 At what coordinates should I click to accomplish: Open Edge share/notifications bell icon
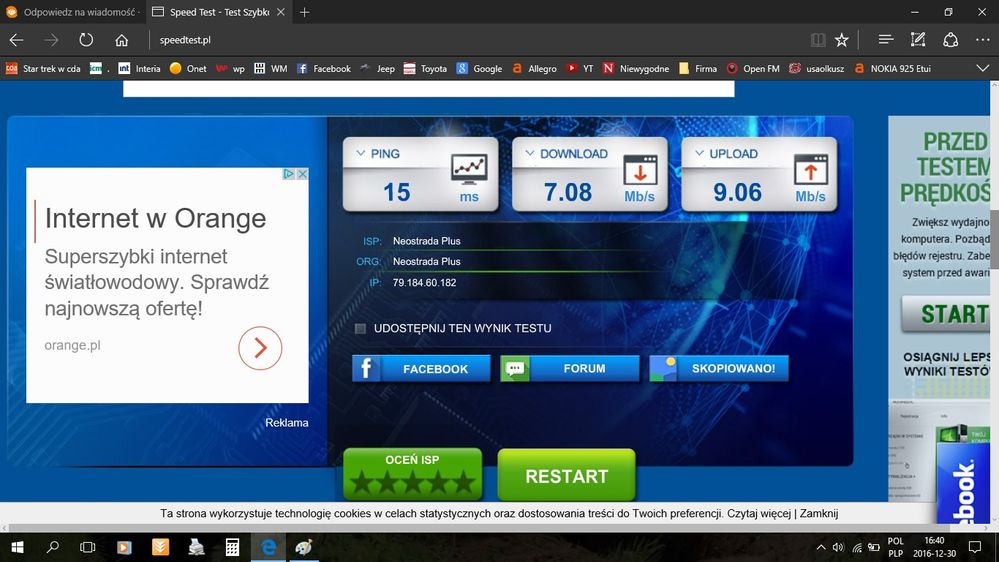[x=951, y=40]
